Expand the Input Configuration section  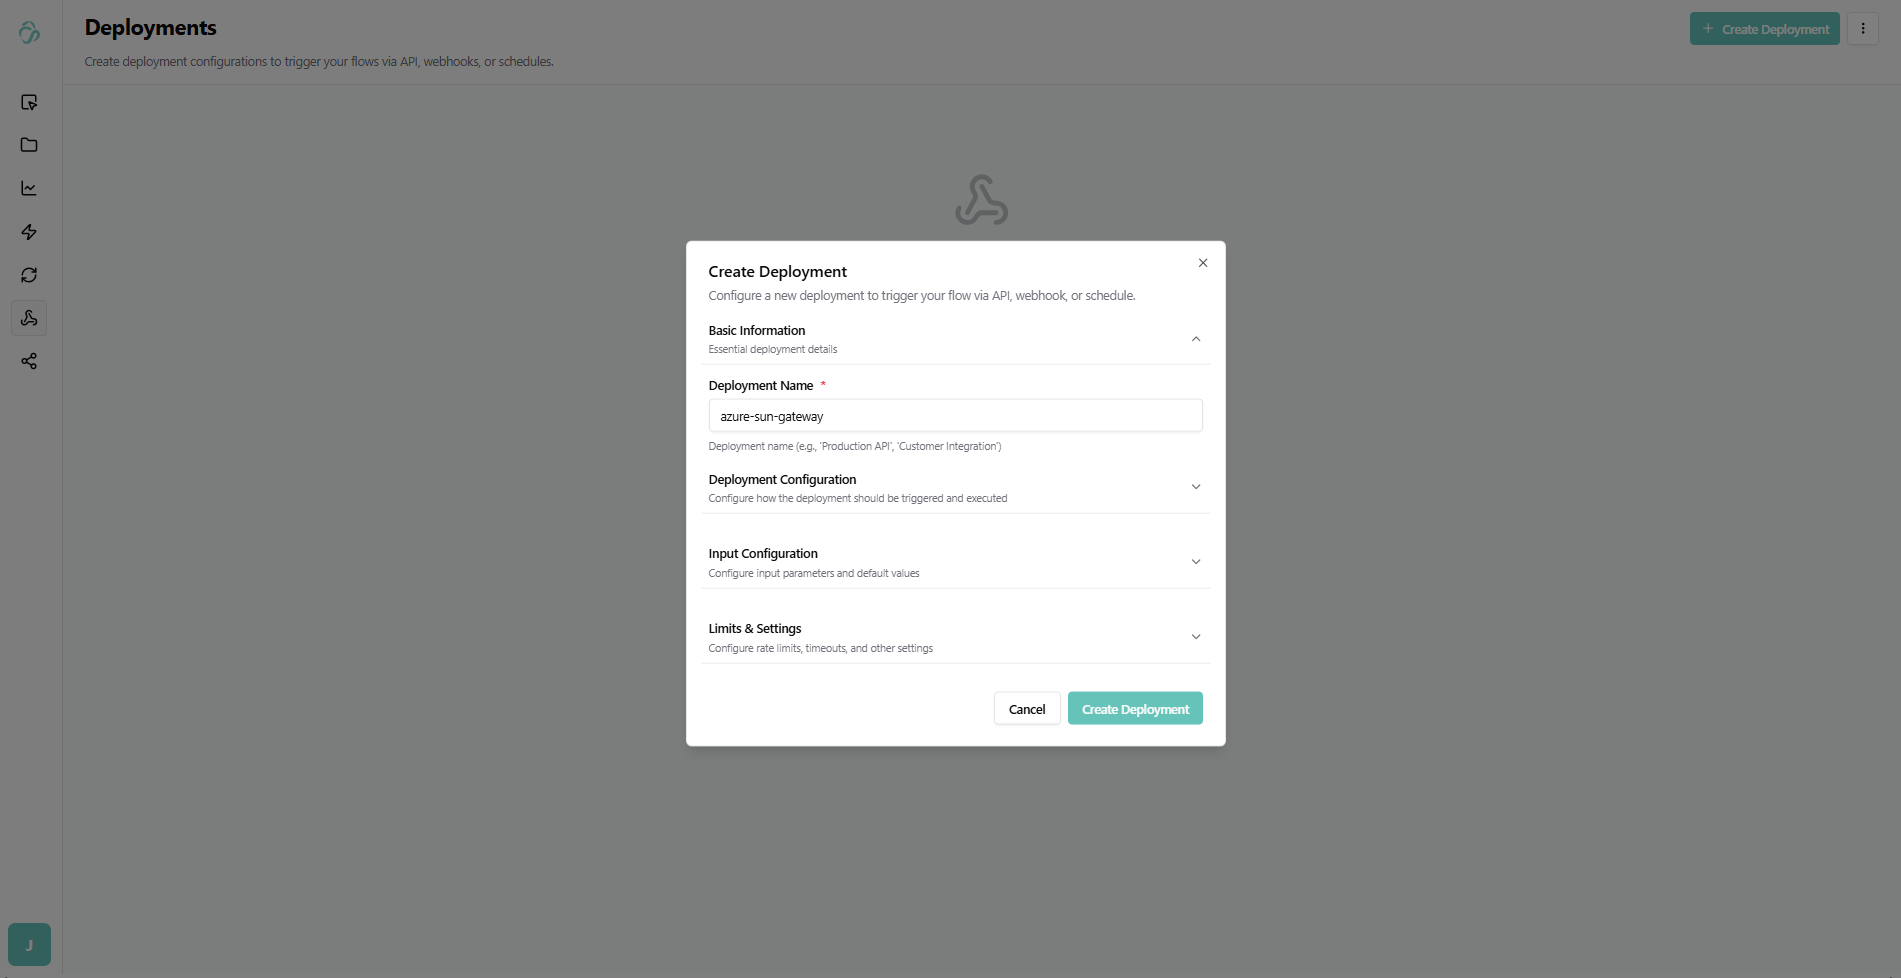point(1195,562)
